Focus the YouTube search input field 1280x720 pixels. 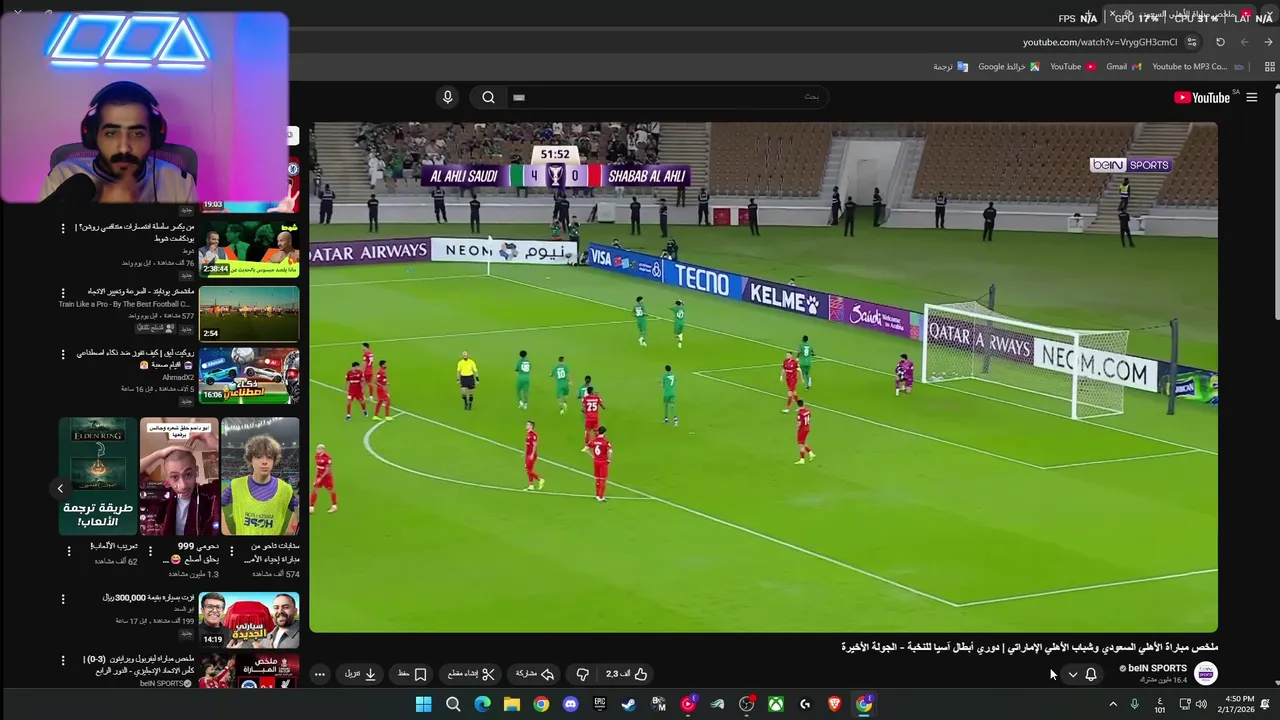[x=665, y=97]
